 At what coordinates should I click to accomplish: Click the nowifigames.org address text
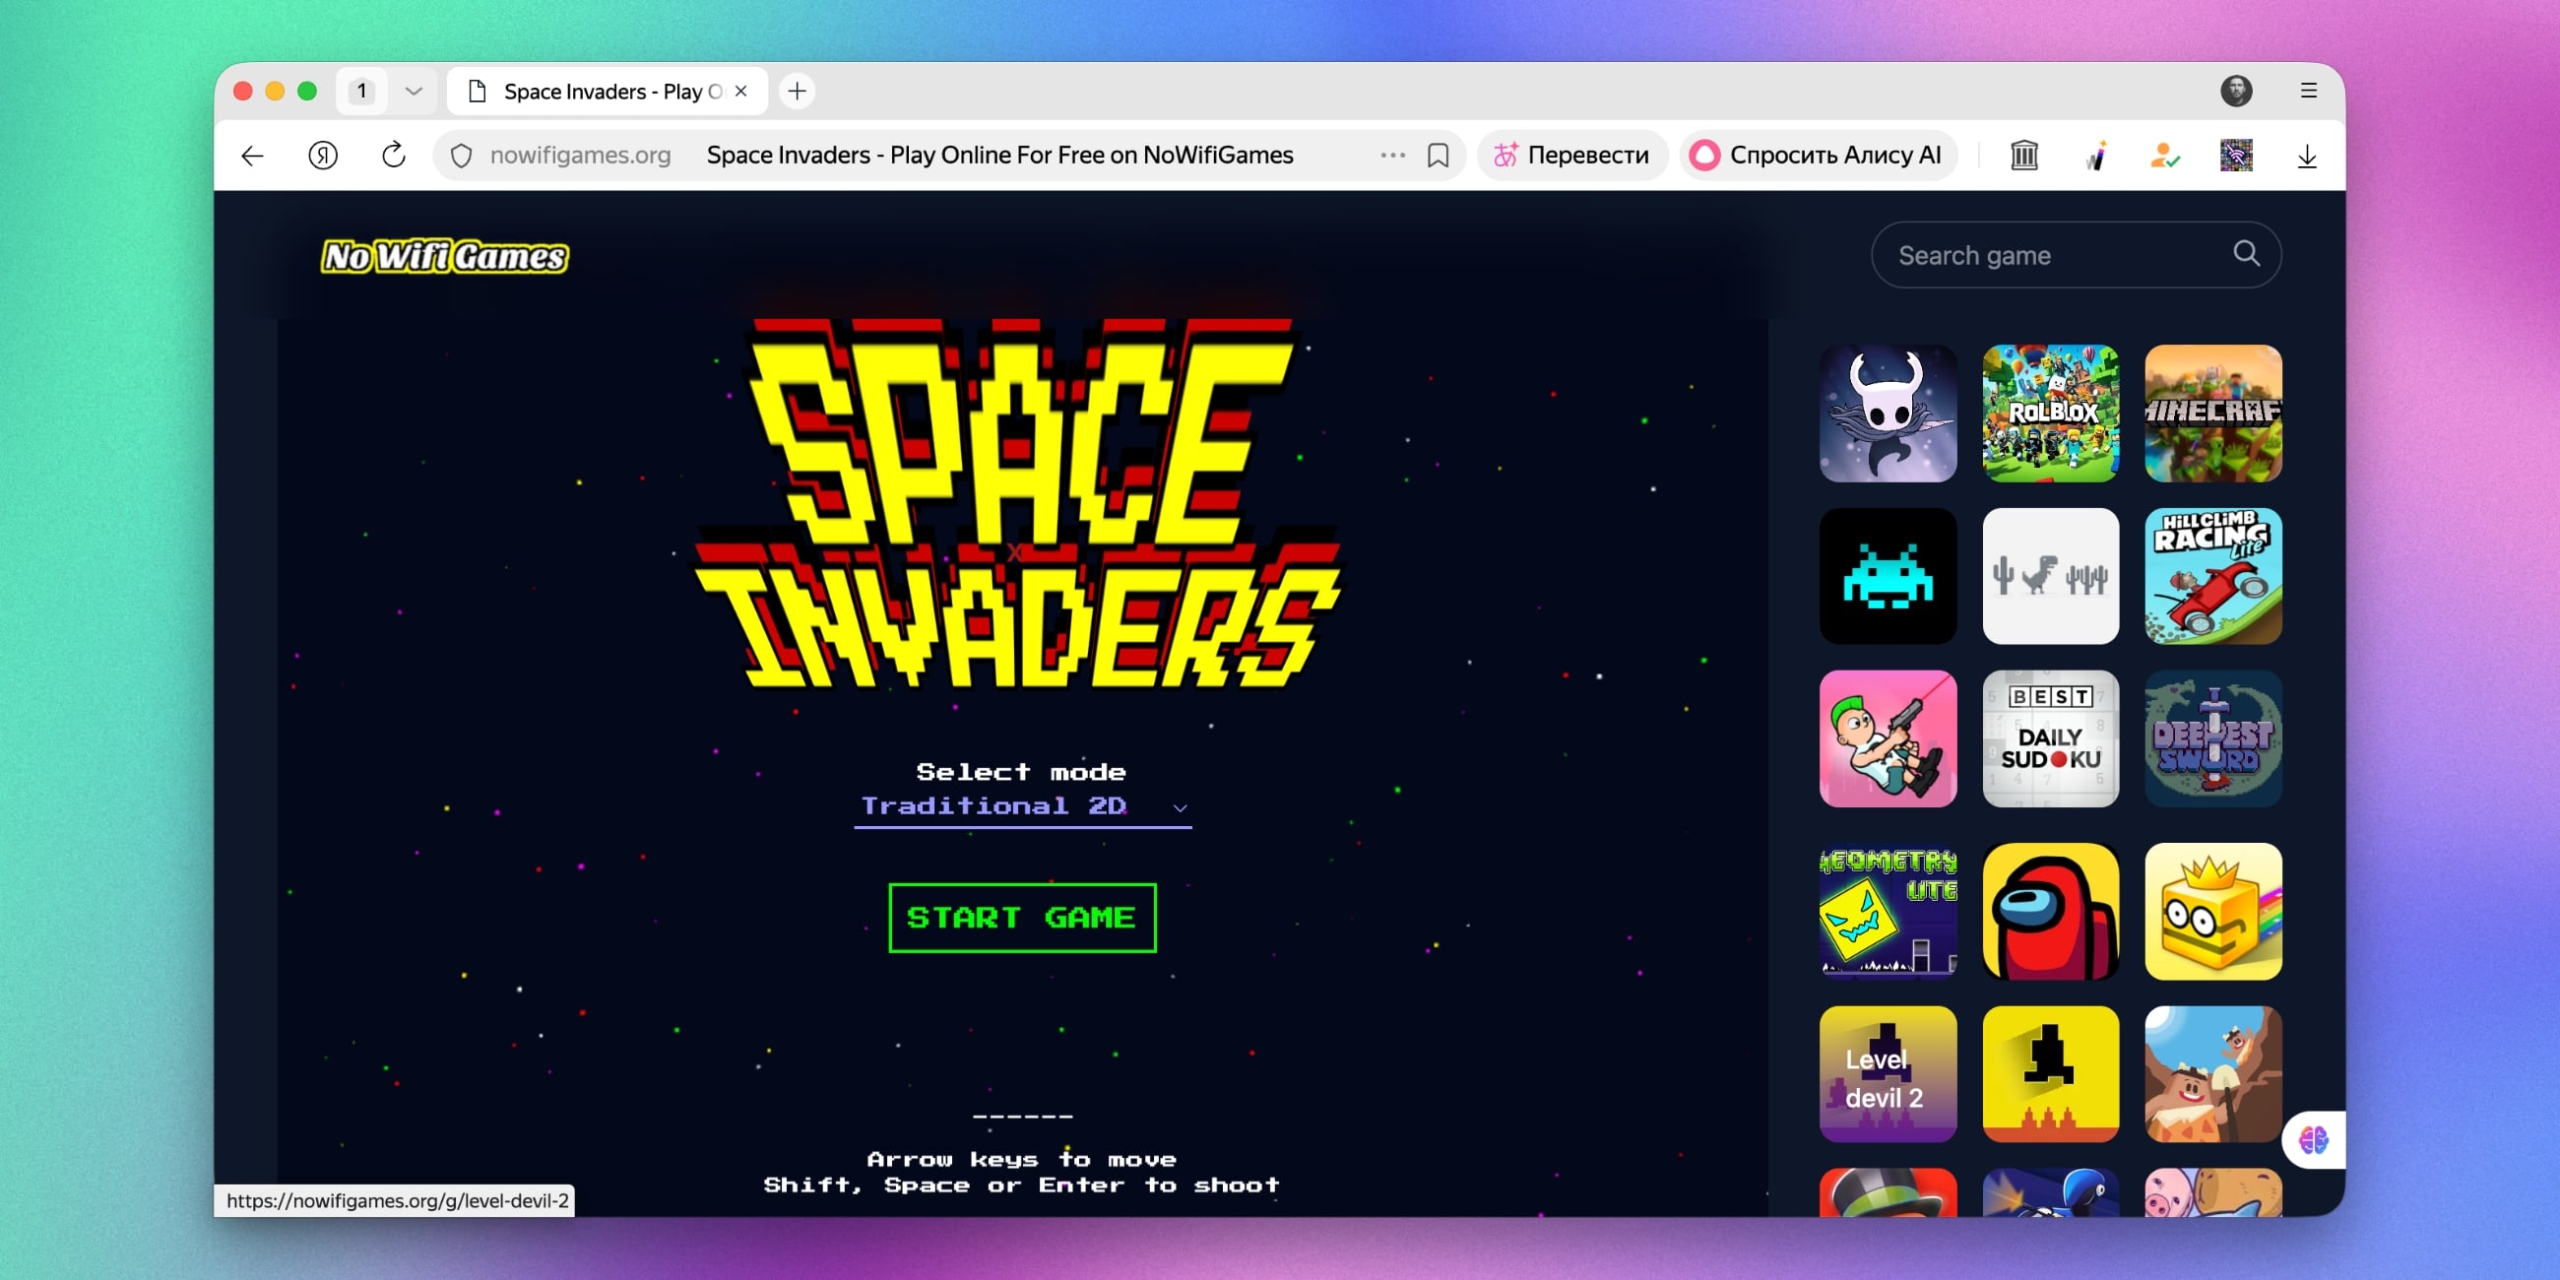[580, 155]
